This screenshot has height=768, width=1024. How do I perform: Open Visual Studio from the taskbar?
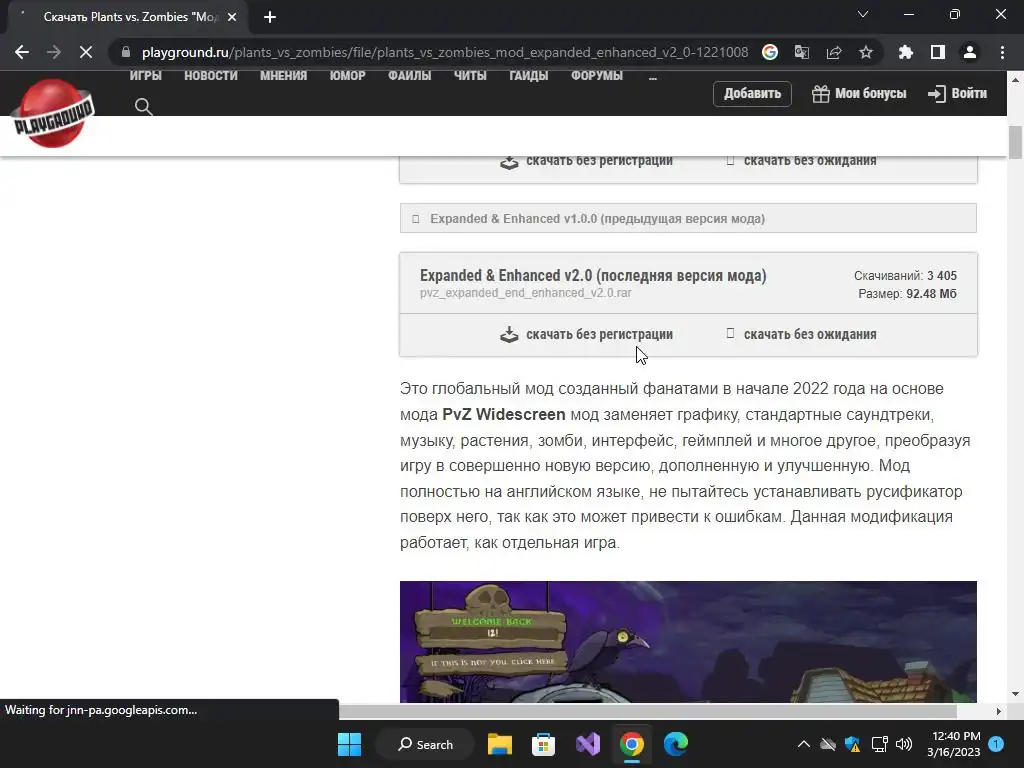[x=588, y=744]
